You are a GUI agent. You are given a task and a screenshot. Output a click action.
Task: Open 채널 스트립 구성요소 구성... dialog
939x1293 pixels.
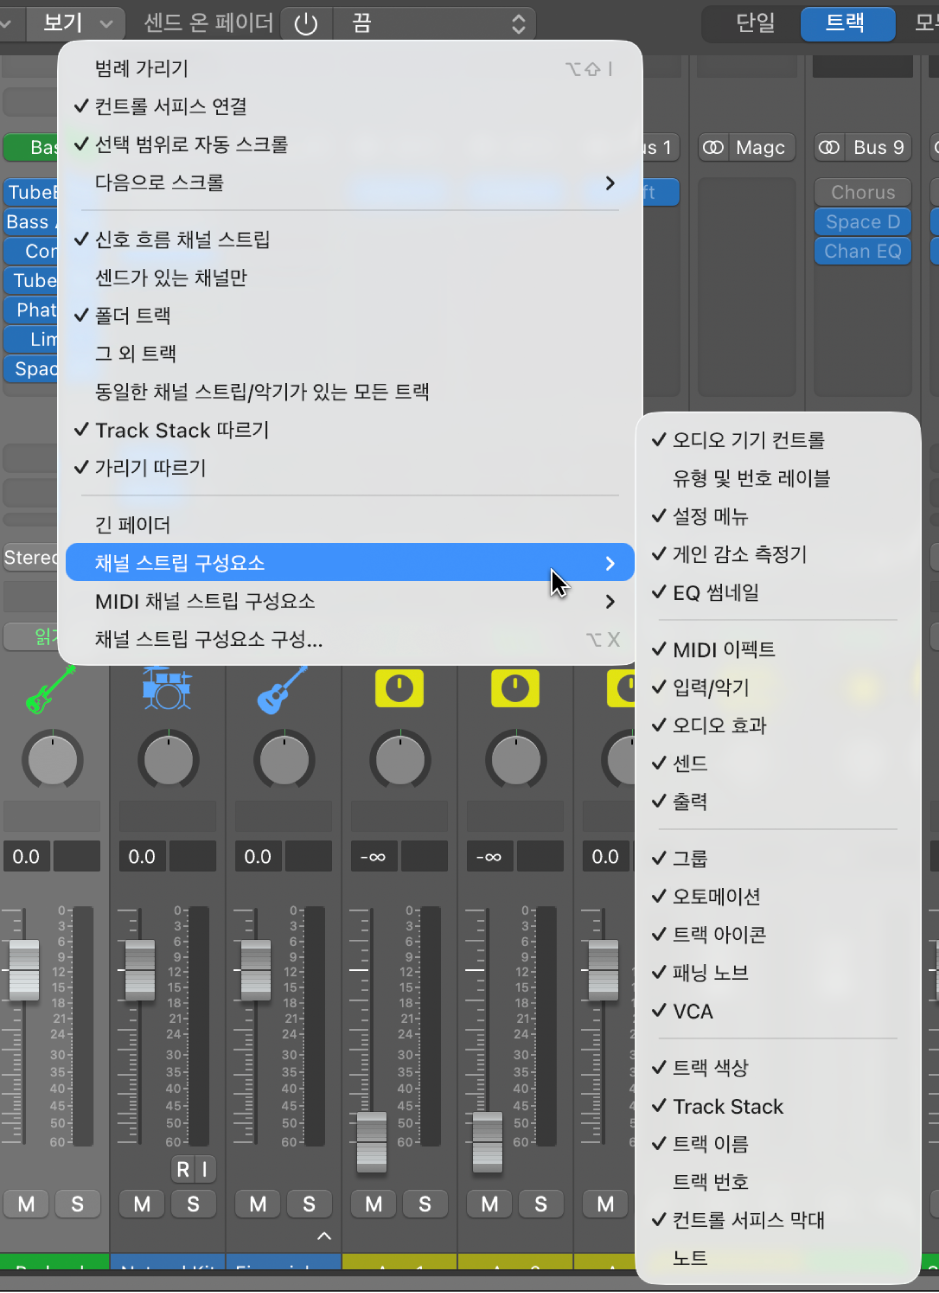click(x=350, y=639)
